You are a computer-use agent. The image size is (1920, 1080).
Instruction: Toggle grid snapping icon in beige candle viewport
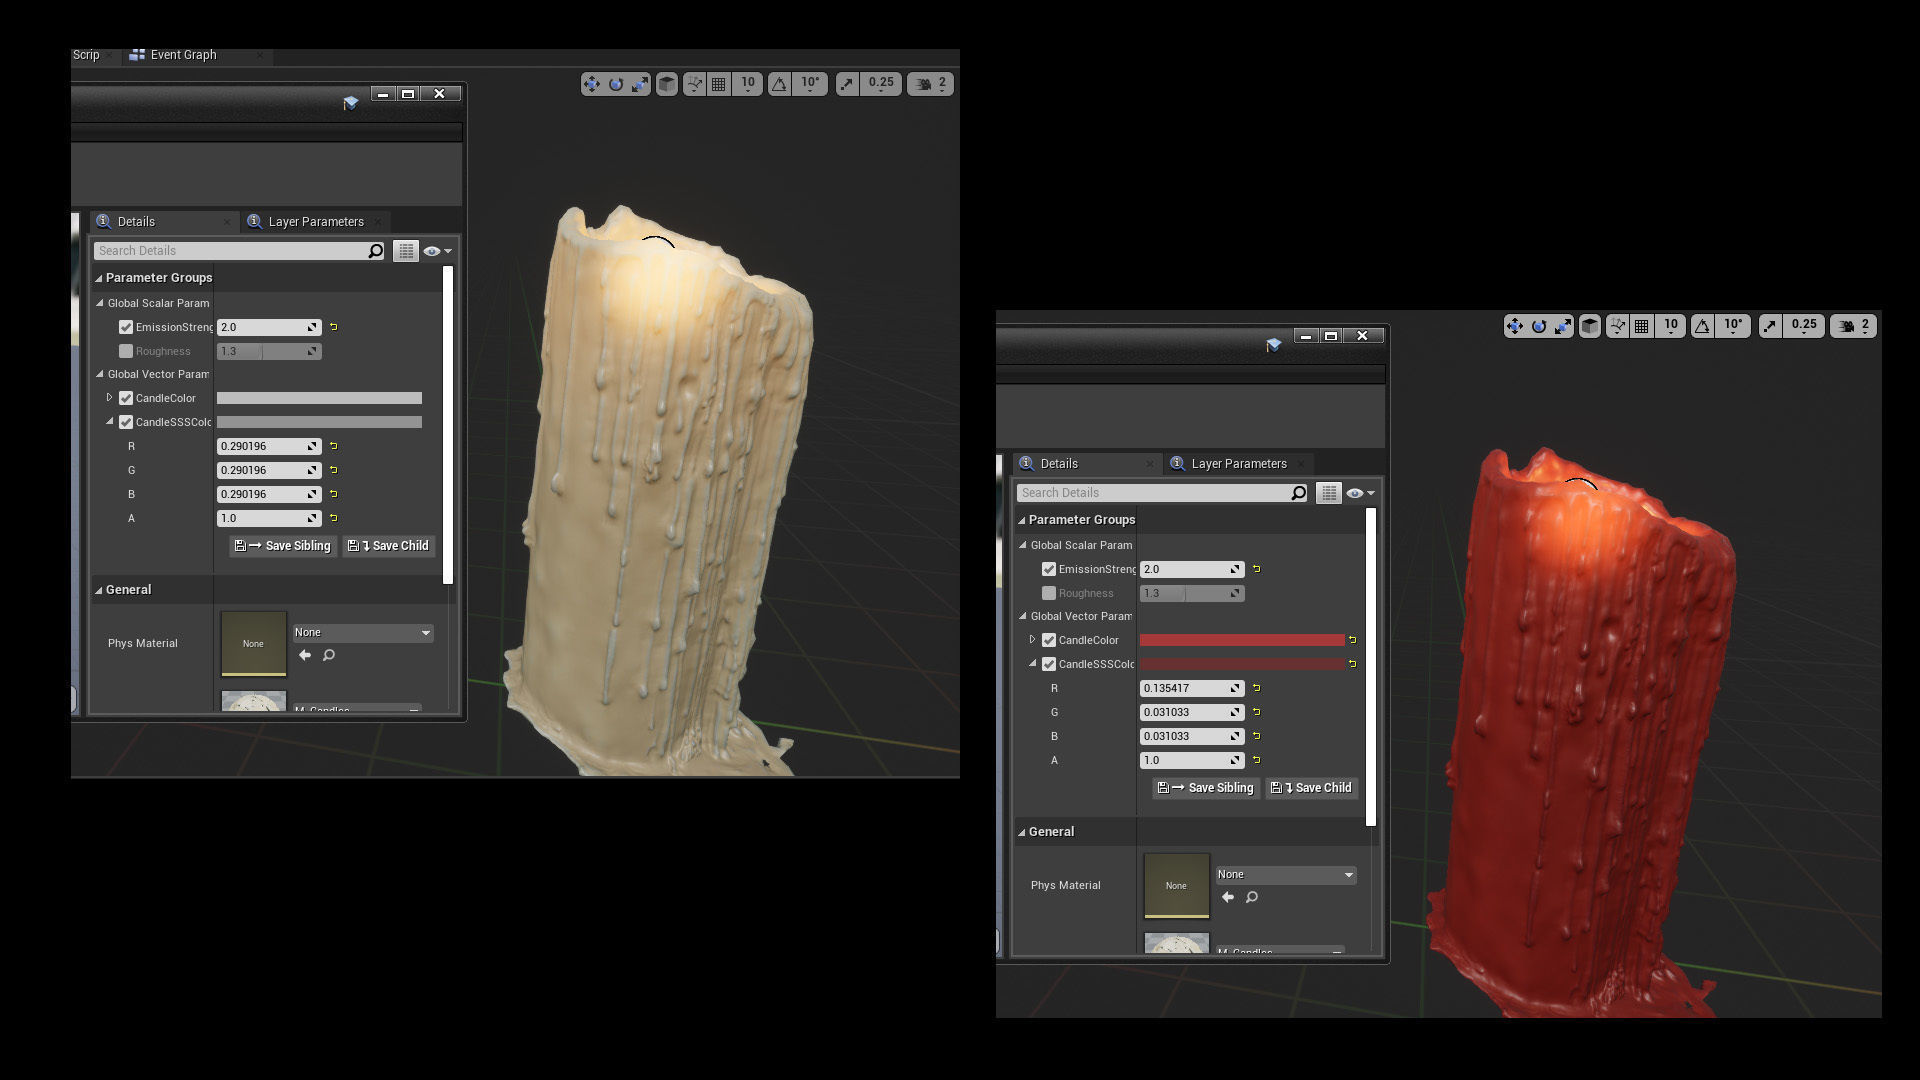pos(718,84)
